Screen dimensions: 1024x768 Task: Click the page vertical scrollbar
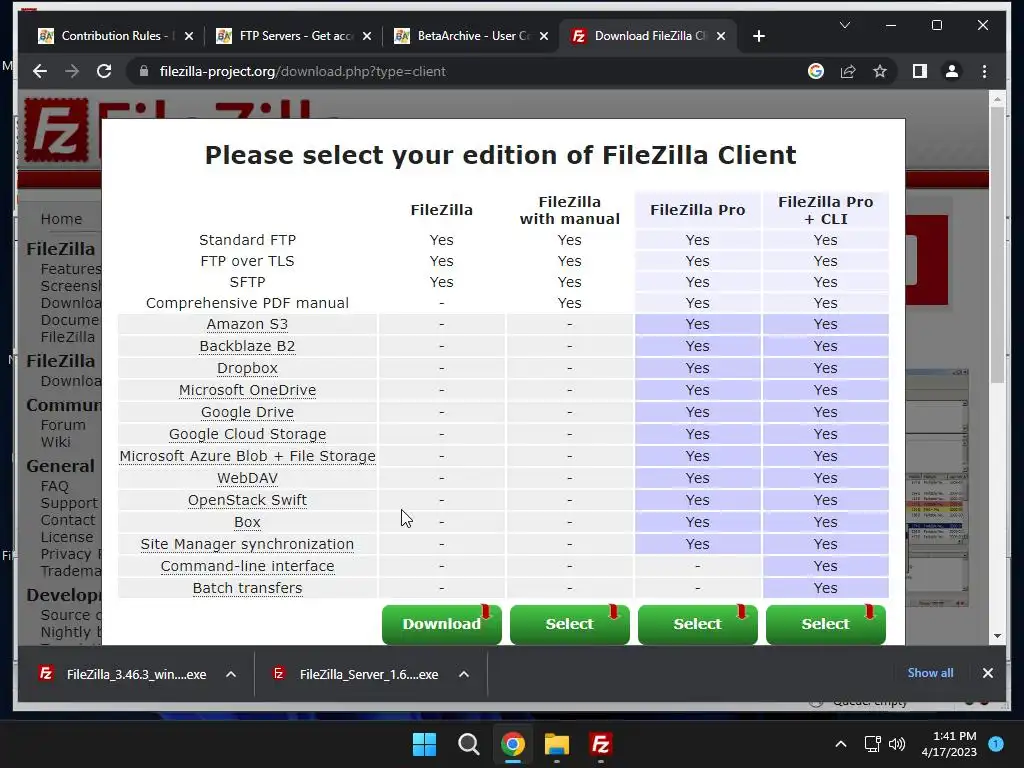click(997, 245)
